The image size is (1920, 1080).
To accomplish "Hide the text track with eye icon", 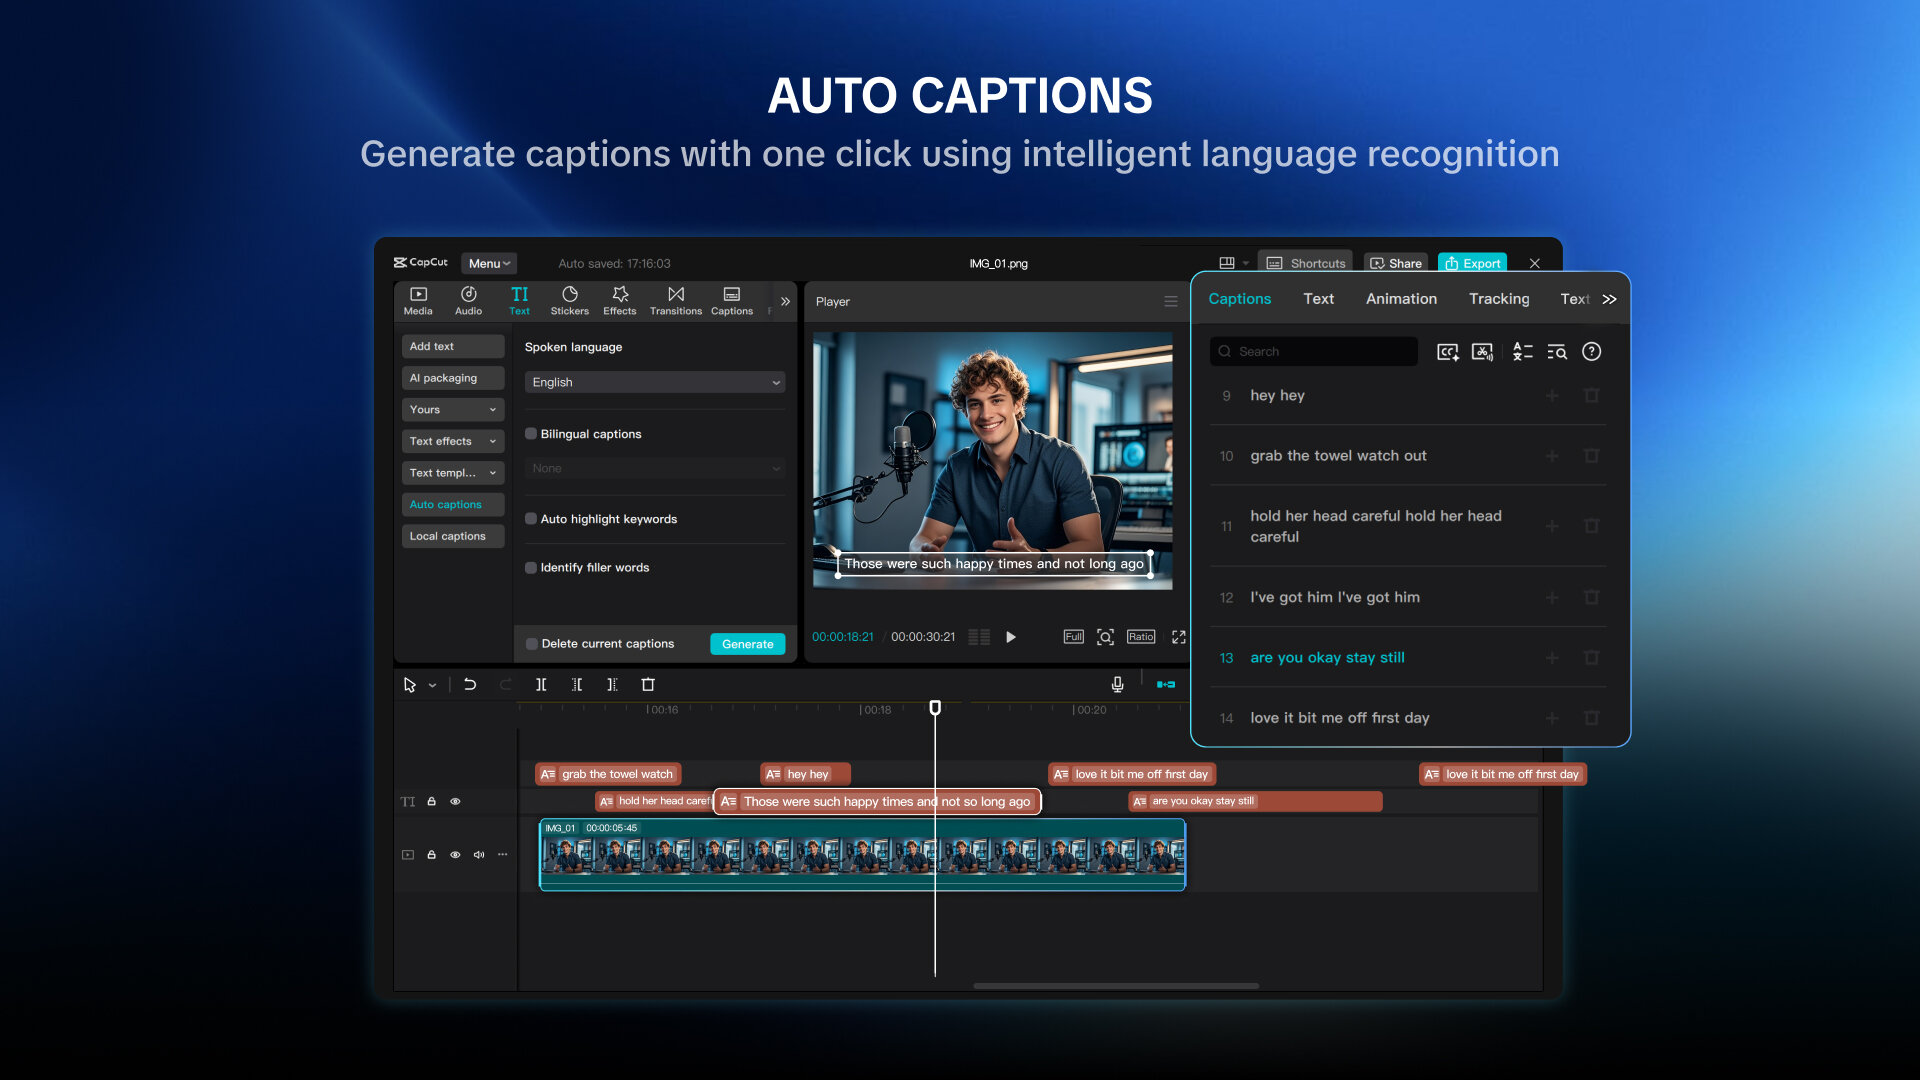I will (455, 802).
